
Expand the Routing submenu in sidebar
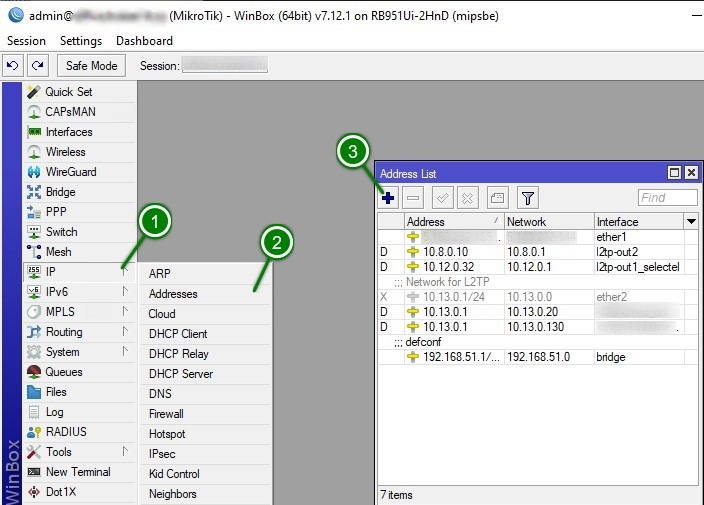pyautogui.click(x=64, y=332)
